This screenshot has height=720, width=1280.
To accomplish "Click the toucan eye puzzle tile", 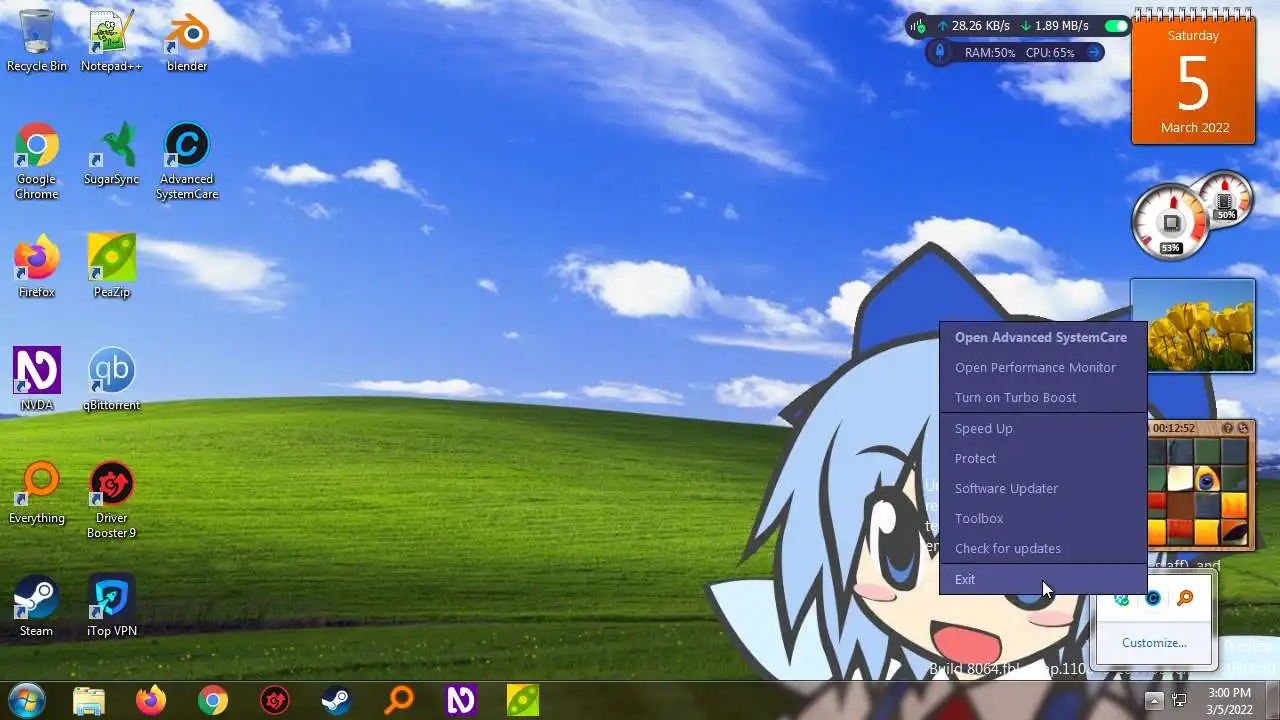I will (x=1209, y=479).
